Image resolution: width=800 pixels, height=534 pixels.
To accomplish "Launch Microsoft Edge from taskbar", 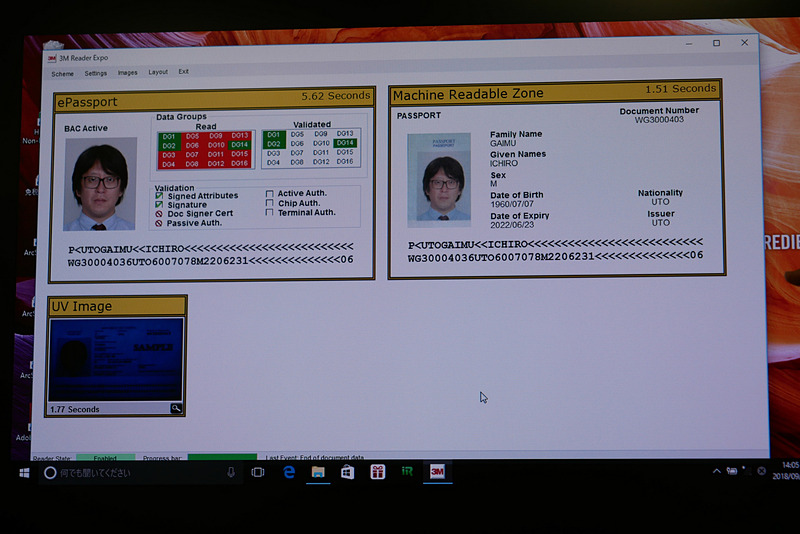I will (289, 472).
